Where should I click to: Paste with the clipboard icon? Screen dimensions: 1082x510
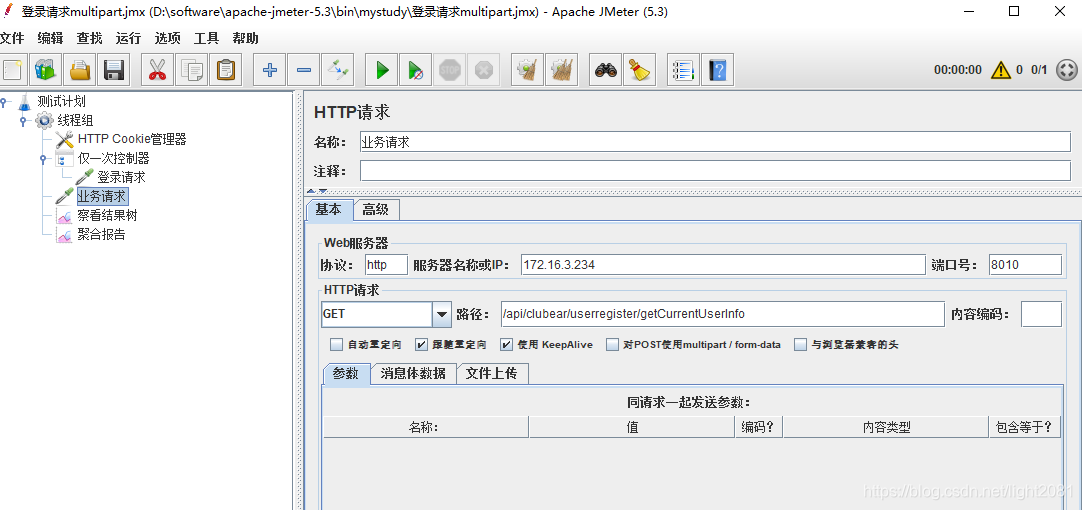point(225,70)
